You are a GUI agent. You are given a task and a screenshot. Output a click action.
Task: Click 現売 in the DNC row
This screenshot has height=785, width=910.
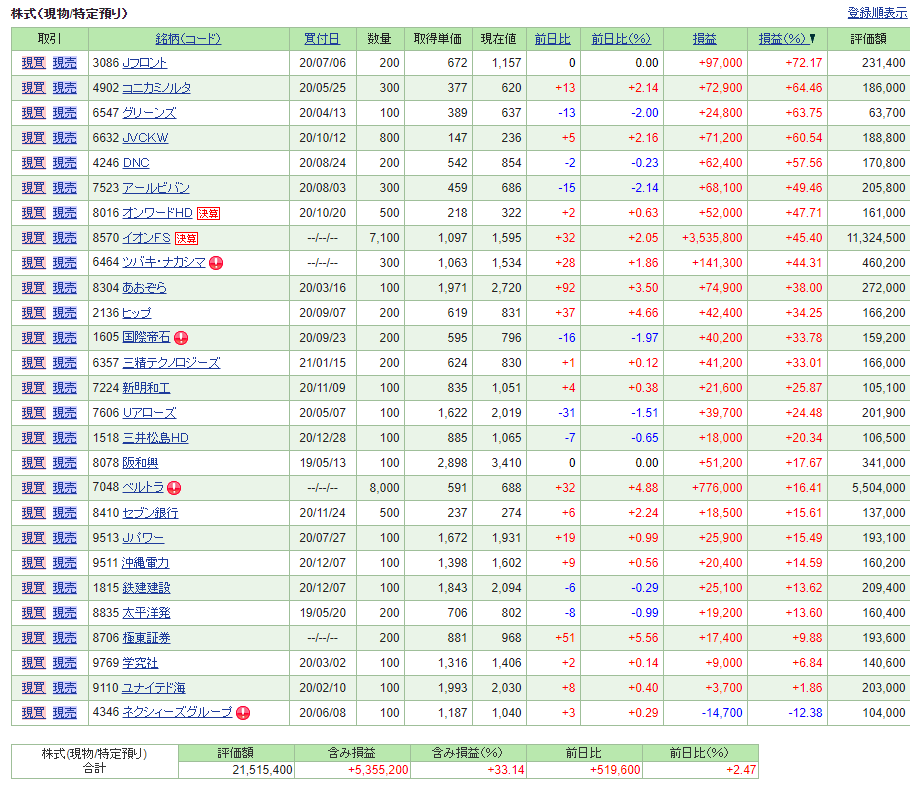pyautogui.click(x=64, y=162)
